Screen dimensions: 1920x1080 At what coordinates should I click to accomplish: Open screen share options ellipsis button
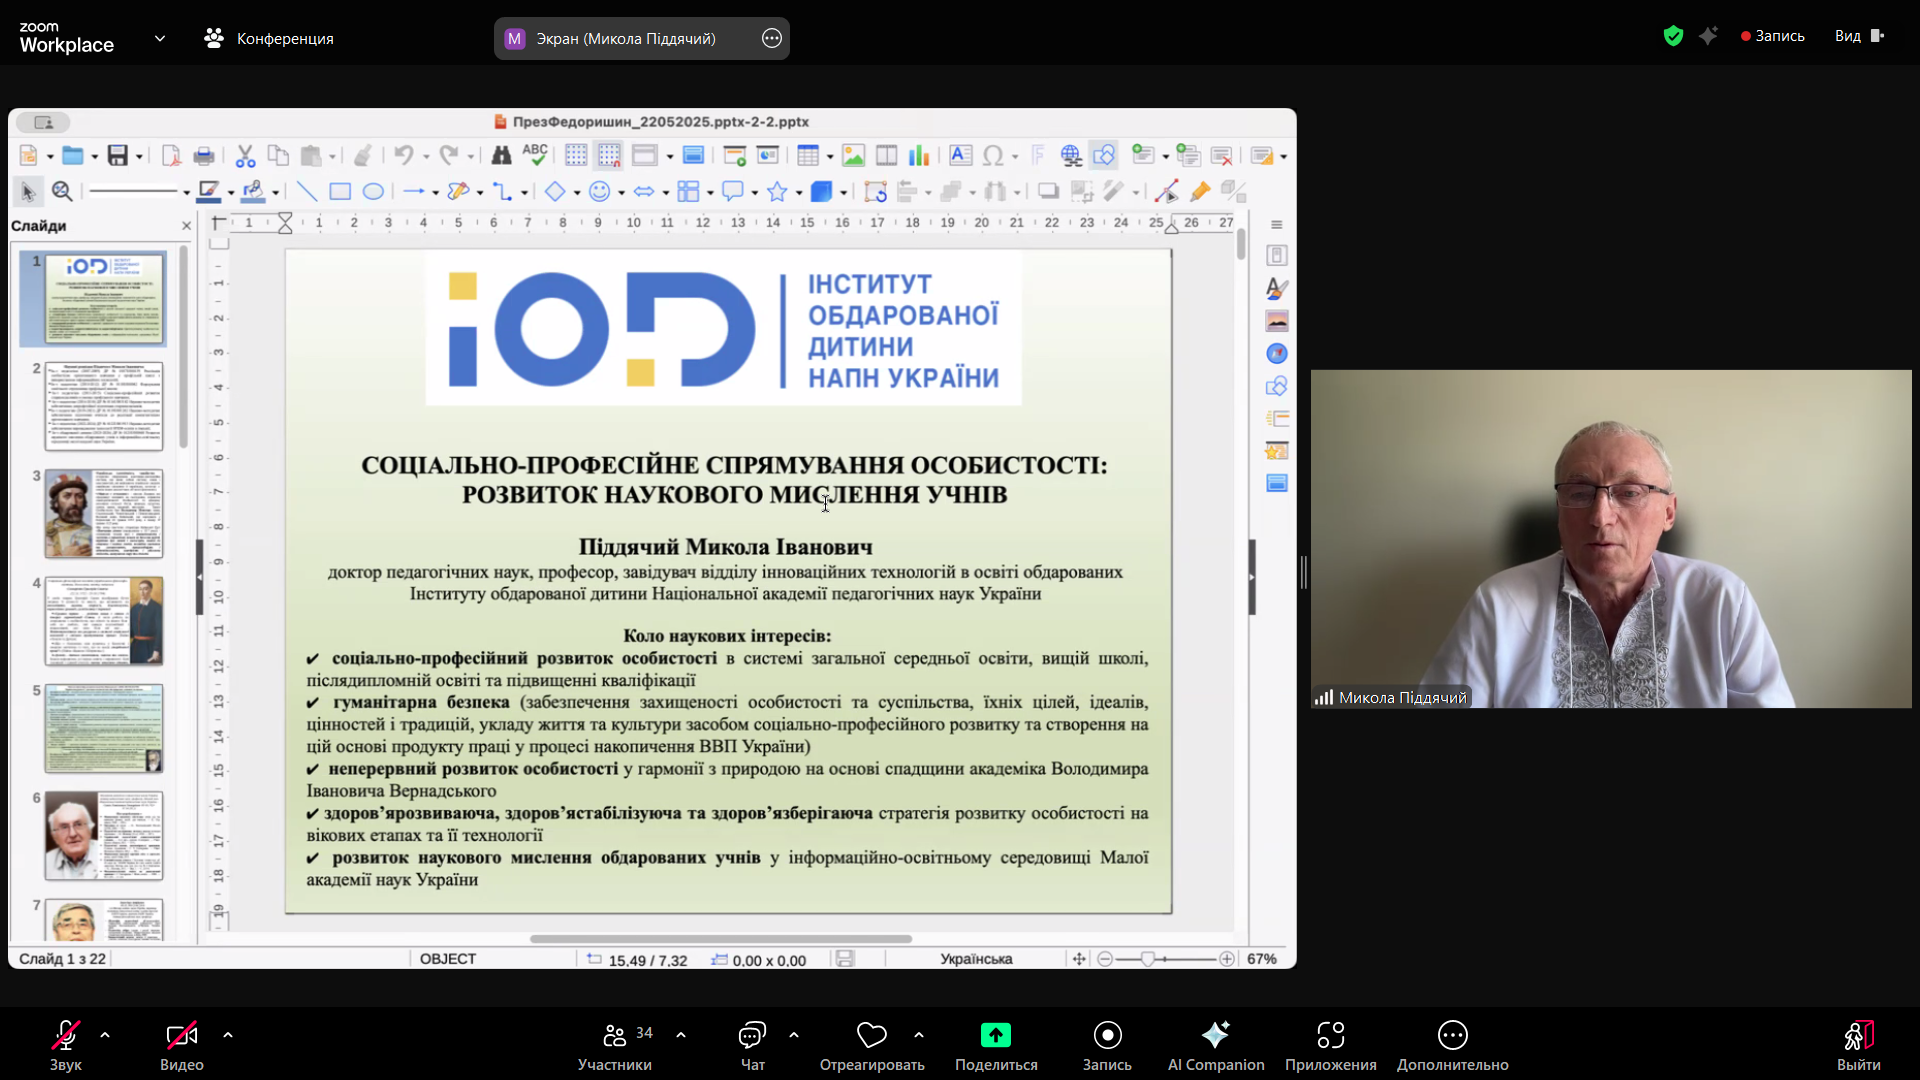[x=771, y=38]
